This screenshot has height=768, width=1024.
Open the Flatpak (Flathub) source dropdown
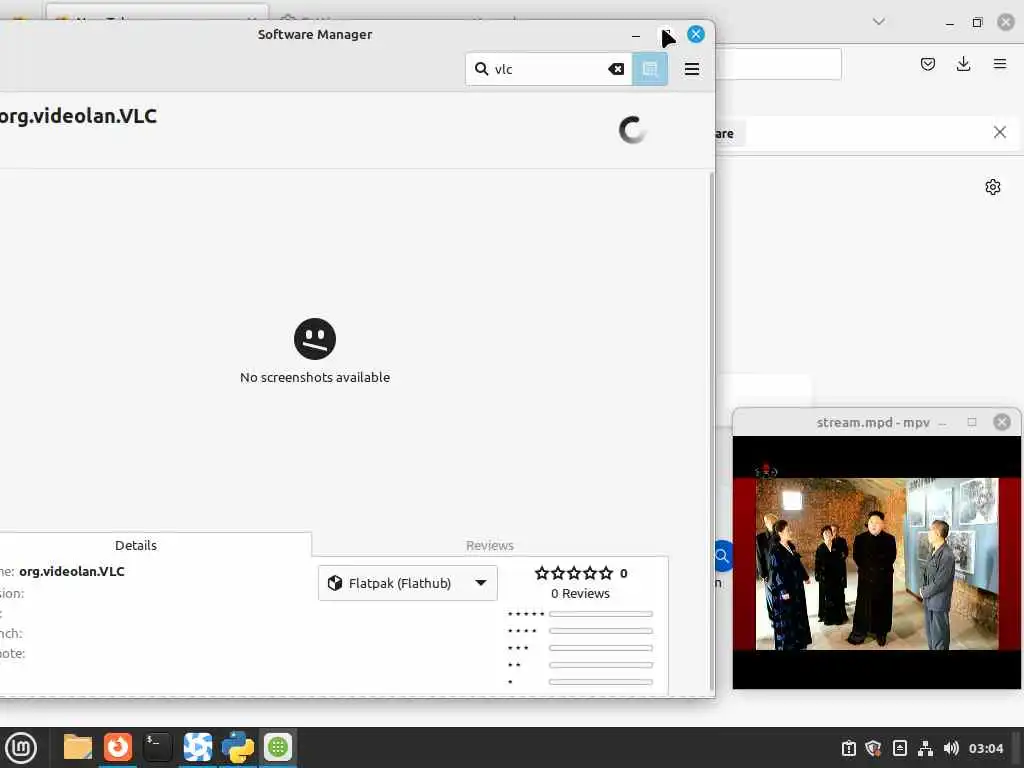408,583
